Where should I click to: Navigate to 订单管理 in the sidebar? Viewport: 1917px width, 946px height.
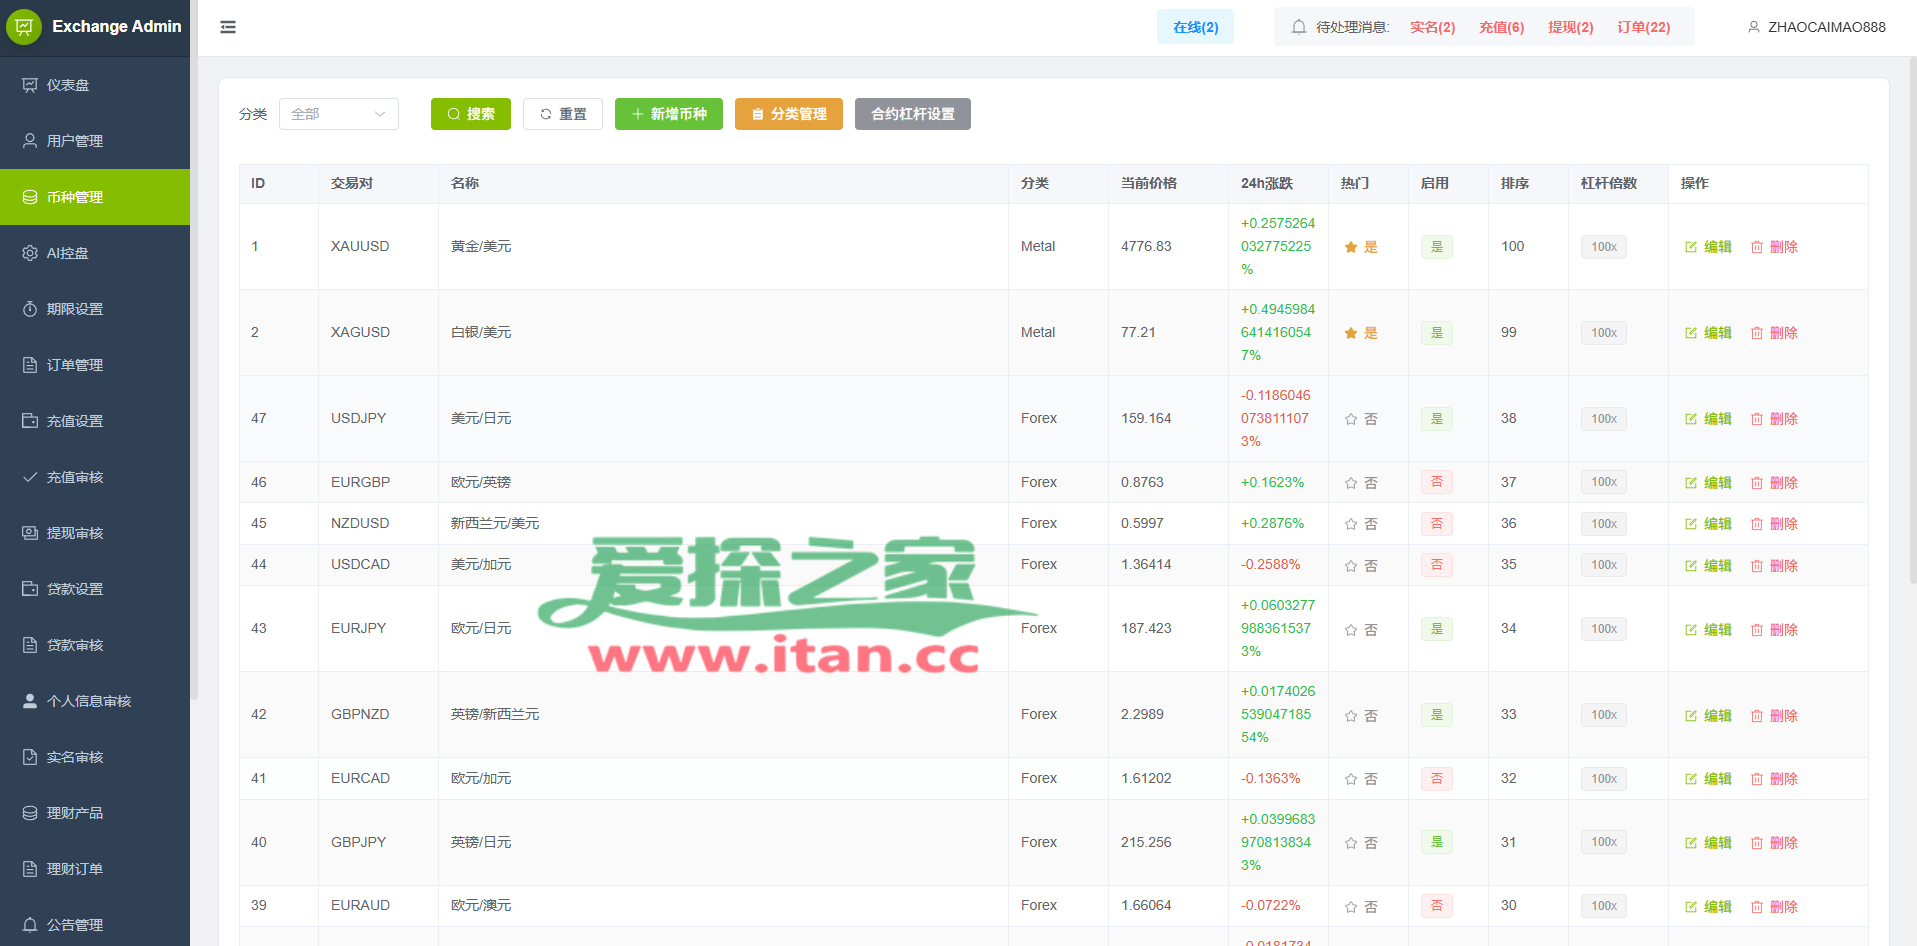click(x=95, y=365)
